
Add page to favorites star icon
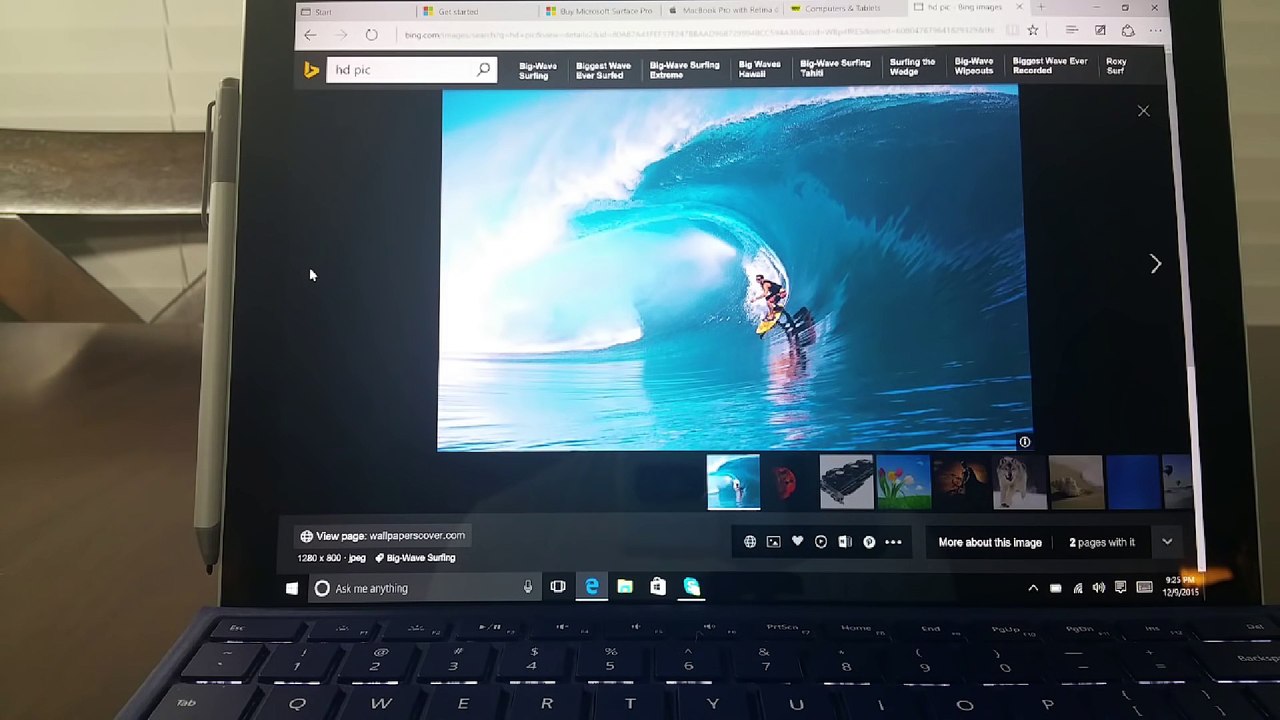pyautogui.click(x=1033, y=31)
